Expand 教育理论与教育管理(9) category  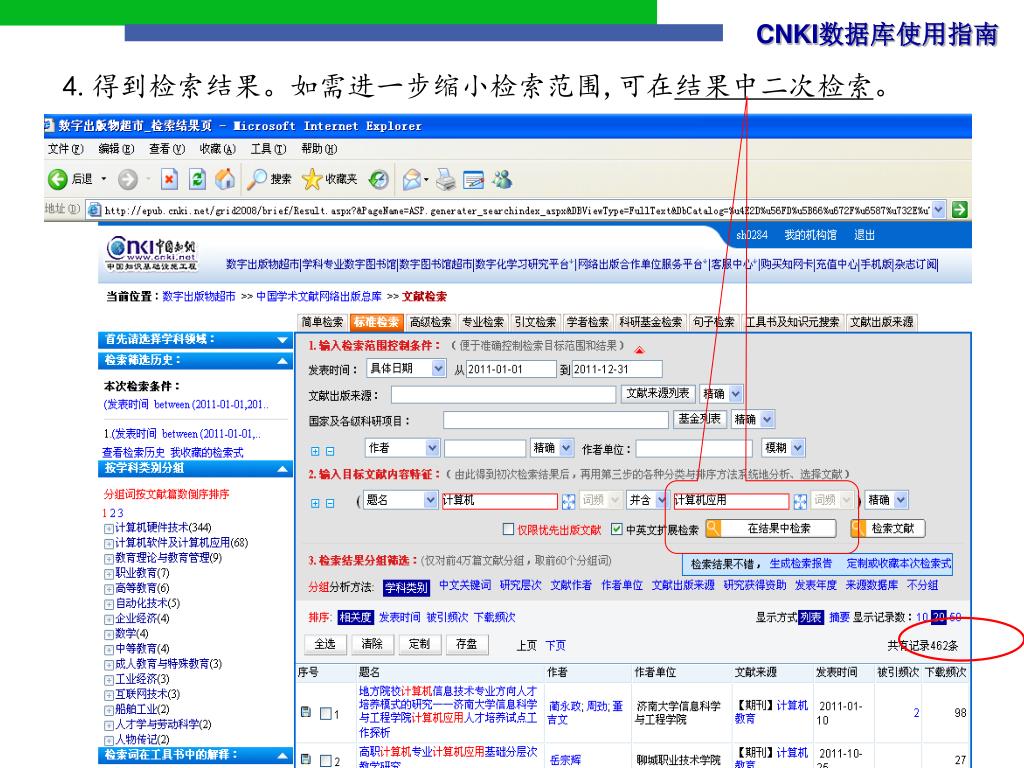[108, 558]
